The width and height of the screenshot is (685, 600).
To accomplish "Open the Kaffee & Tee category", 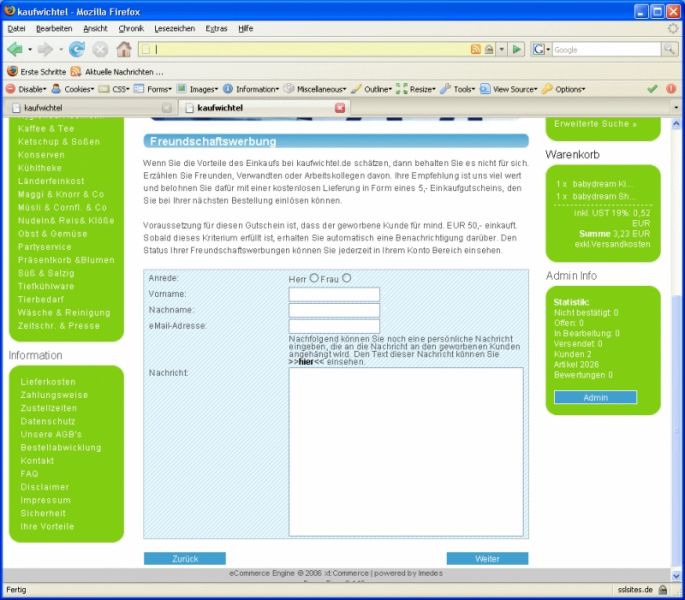I will 46,128.
